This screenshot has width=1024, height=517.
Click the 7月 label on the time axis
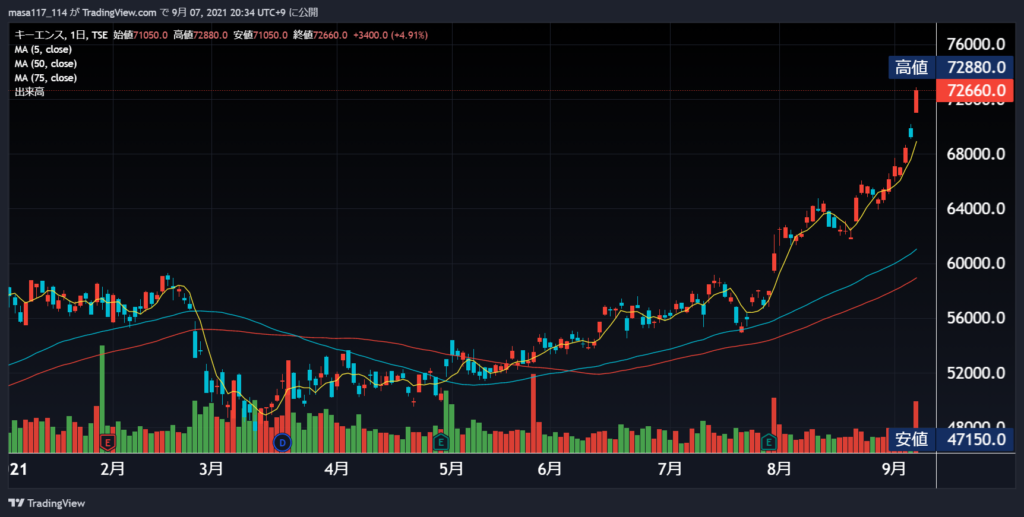(x=670, y=469)
